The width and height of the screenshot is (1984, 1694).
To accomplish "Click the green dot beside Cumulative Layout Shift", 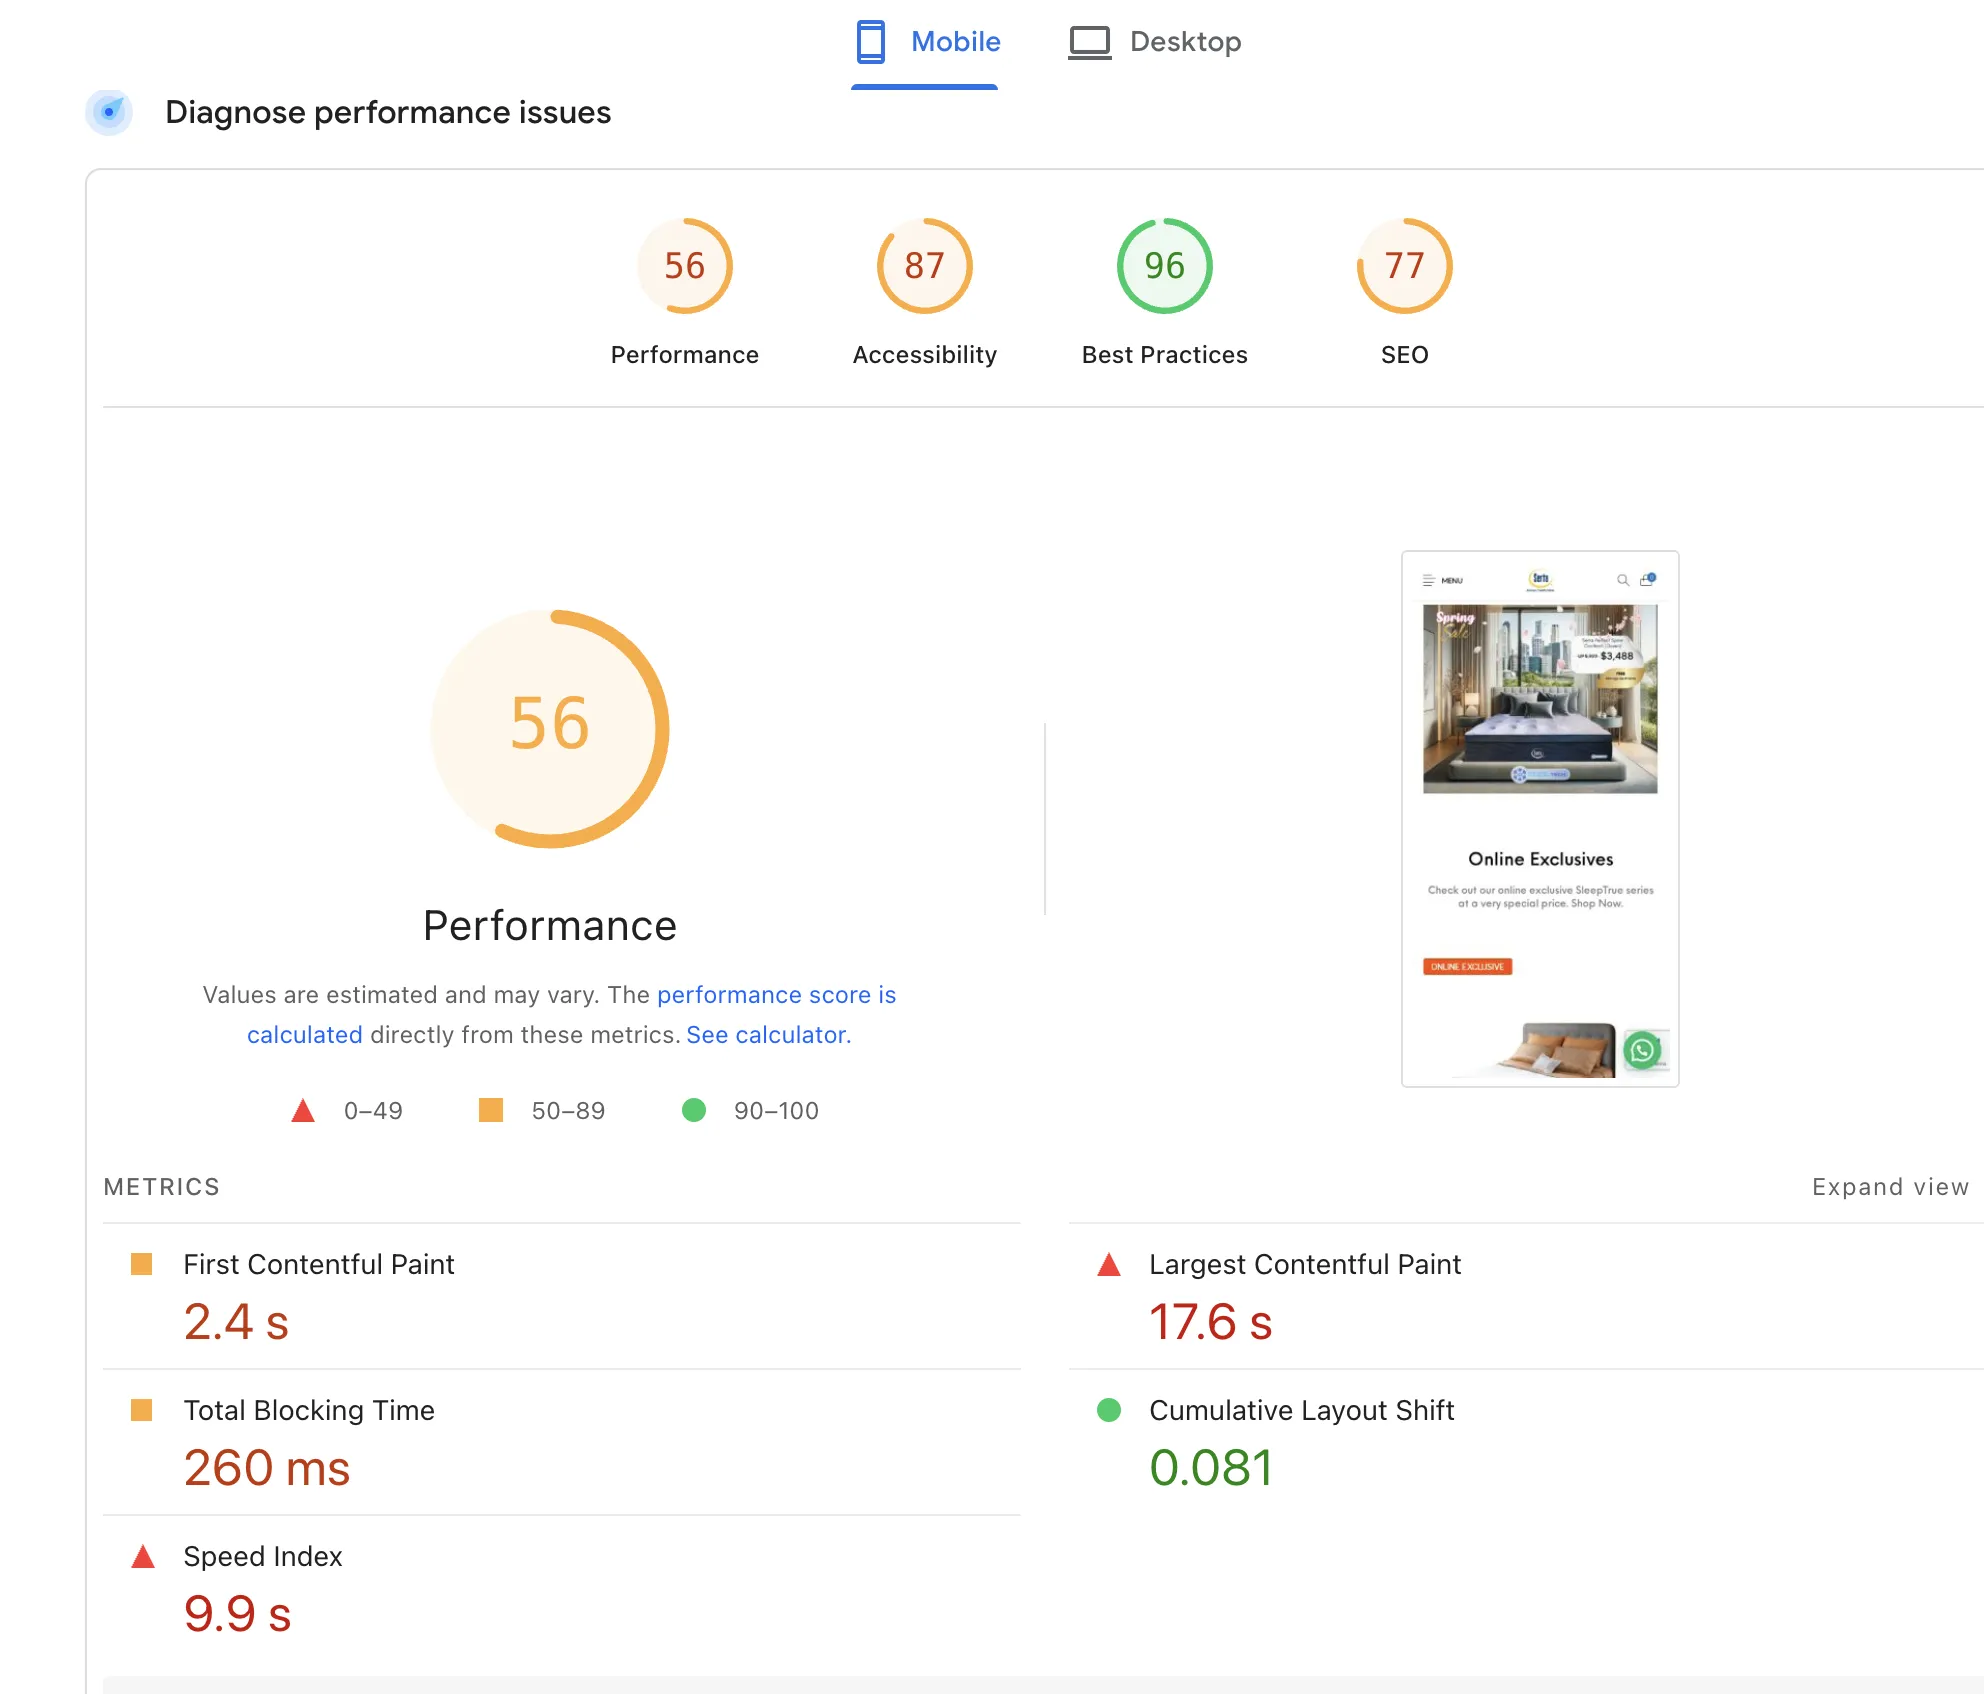I will (x=1108, y=1410).
